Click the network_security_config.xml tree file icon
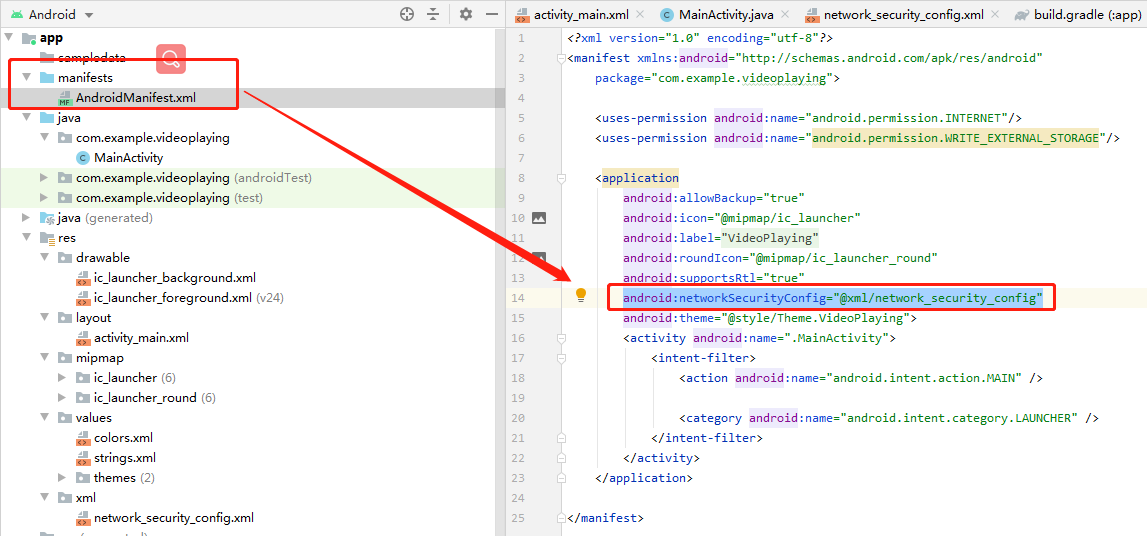 [x=83, y=518]
